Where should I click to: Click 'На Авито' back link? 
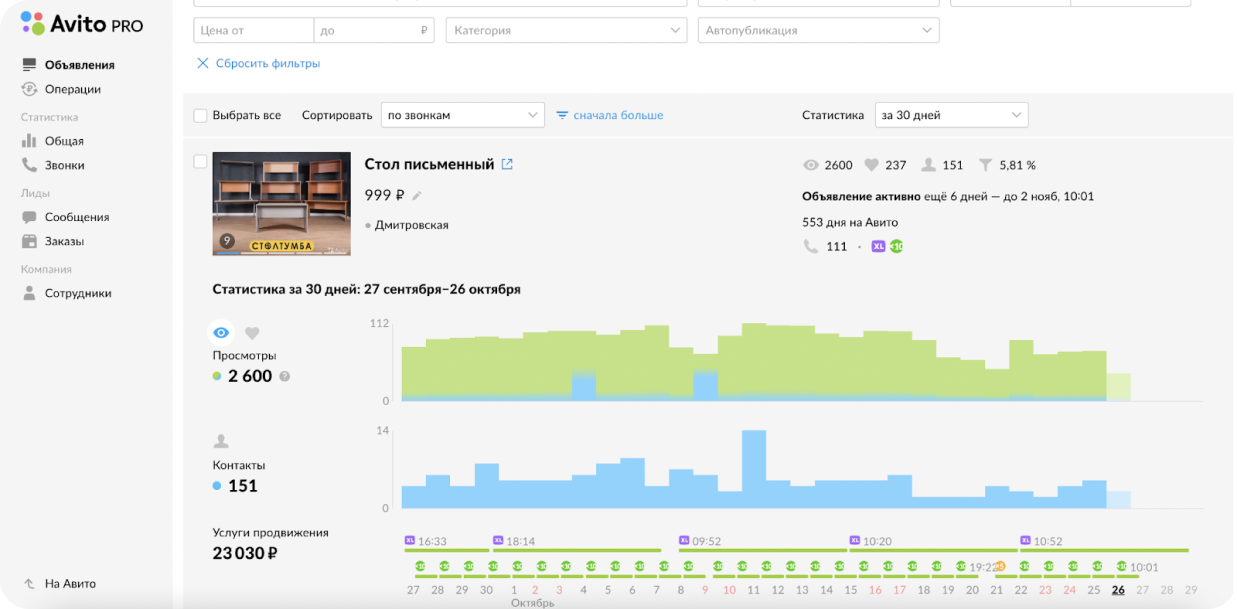click(70, 583)
